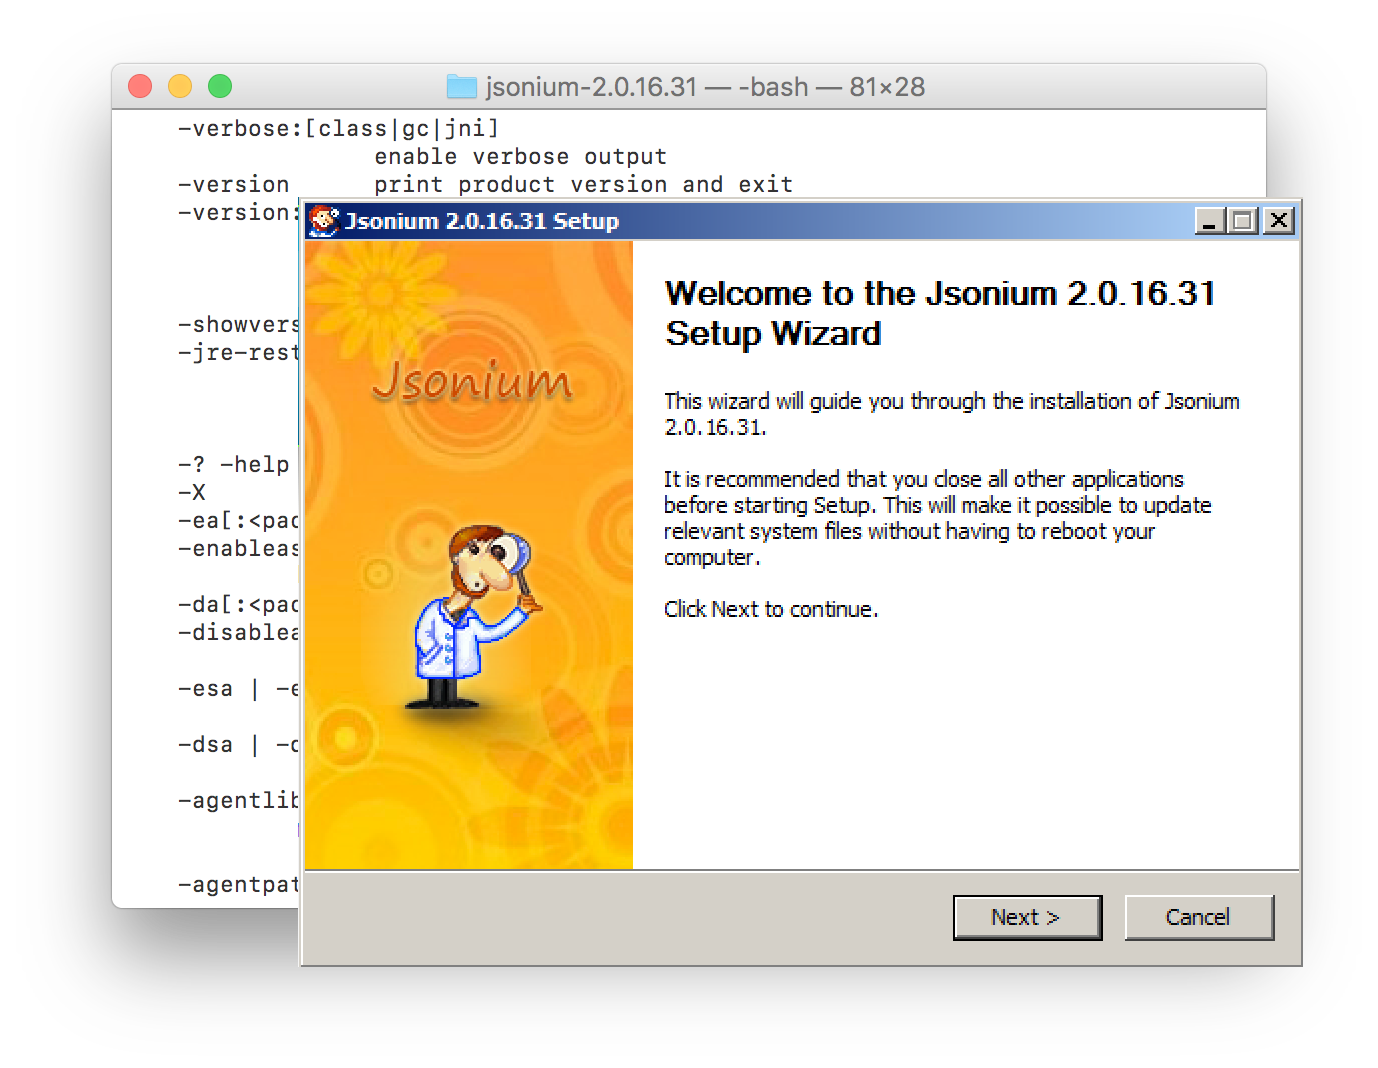Image resolution: width=1378 pixels, height=1068 pixels.
Task: Click the "-enableas" option in Terminal
Action: [x=238, y=548]
